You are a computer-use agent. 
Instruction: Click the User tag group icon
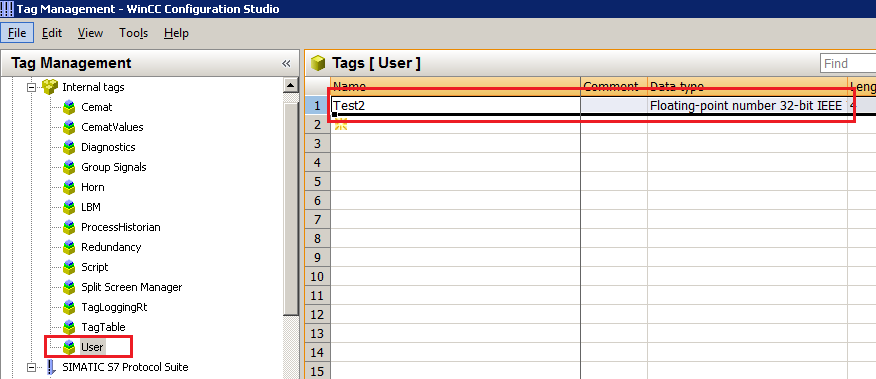pyautogui.click(x=69, y=347)
